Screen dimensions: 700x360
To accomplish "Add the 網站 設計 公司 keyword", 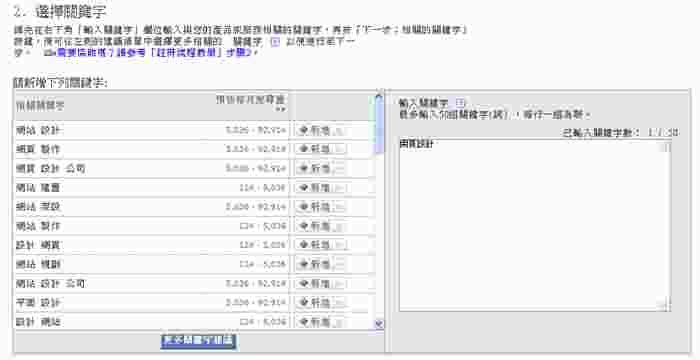I will pos(321,283).
